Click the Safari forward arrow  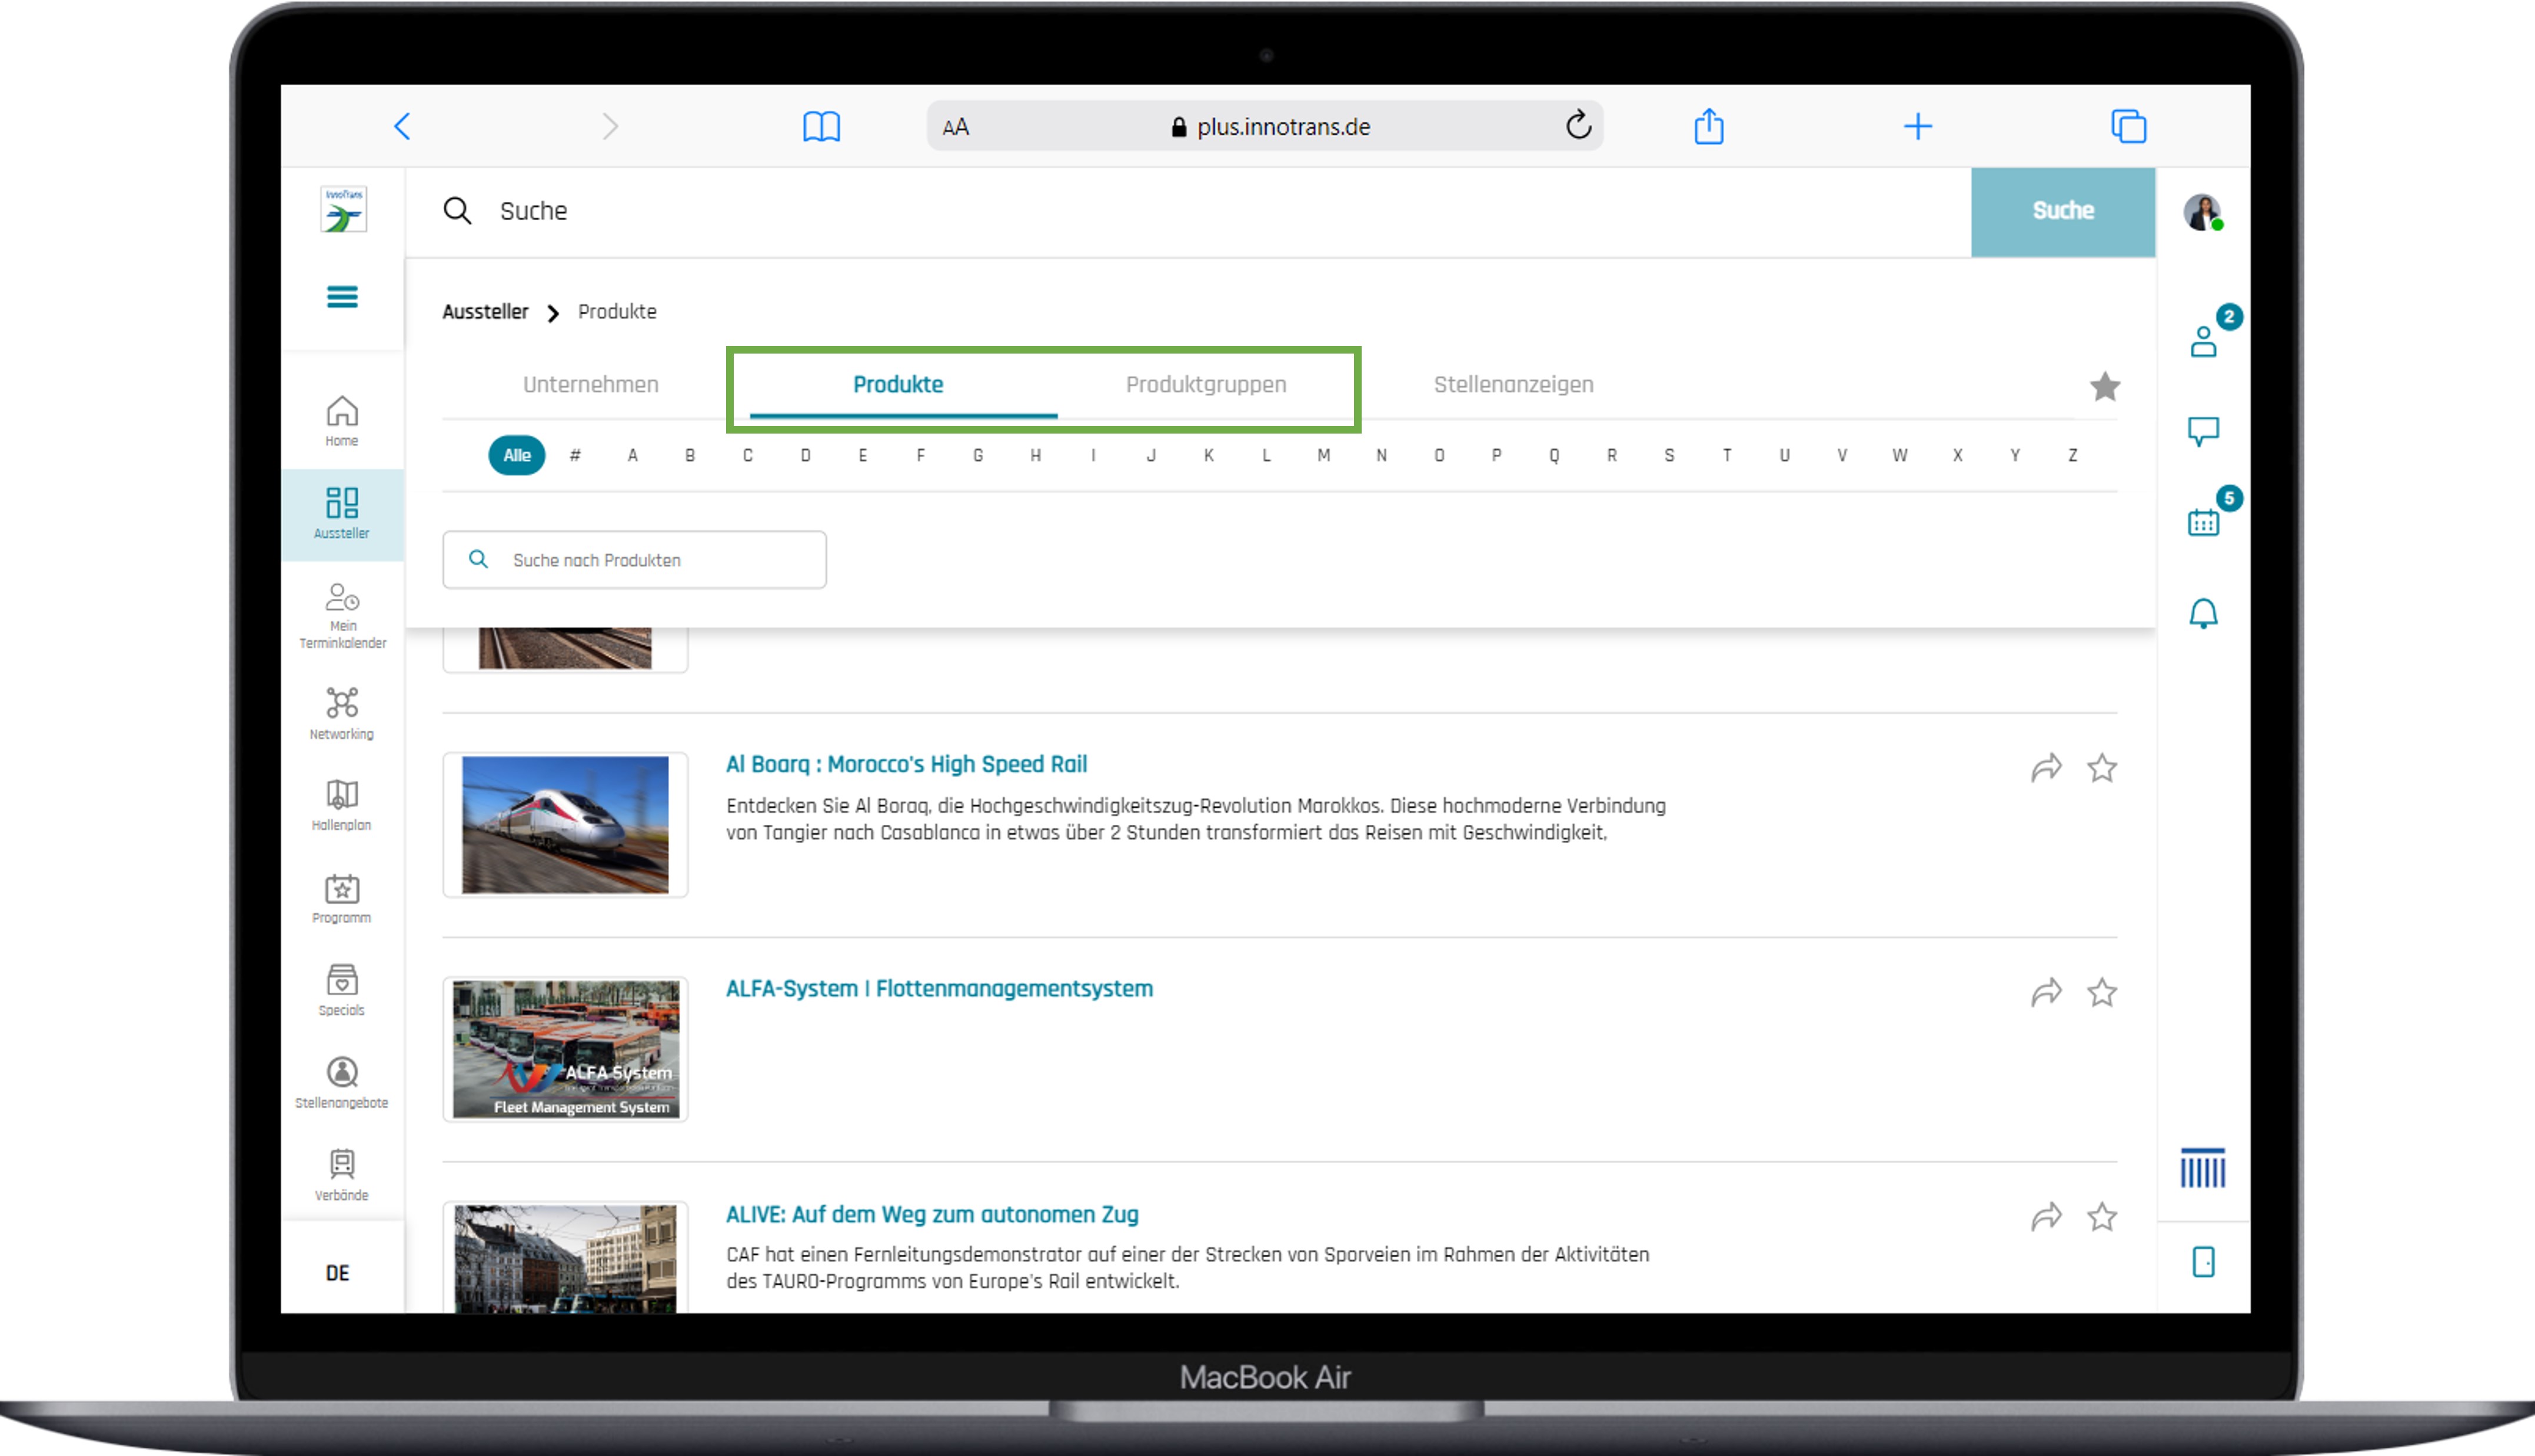(x=610, y=126)
